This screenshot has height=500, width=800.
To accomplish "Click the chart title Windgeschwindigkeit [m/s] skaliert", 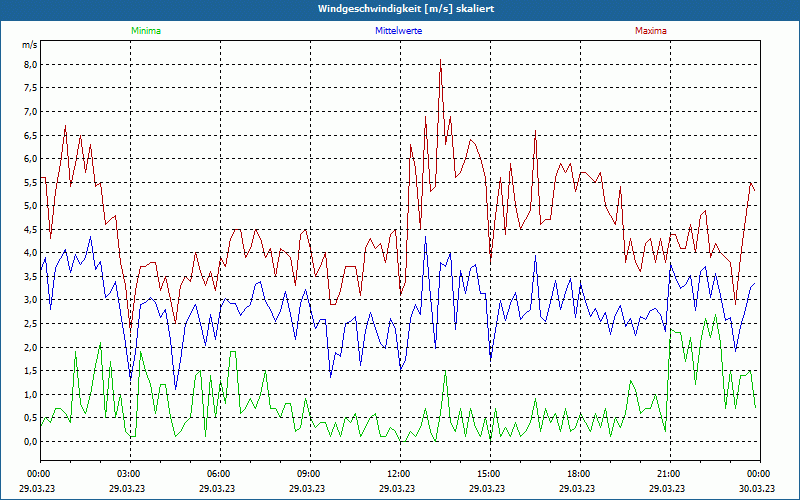I will (x=406, y=9).
